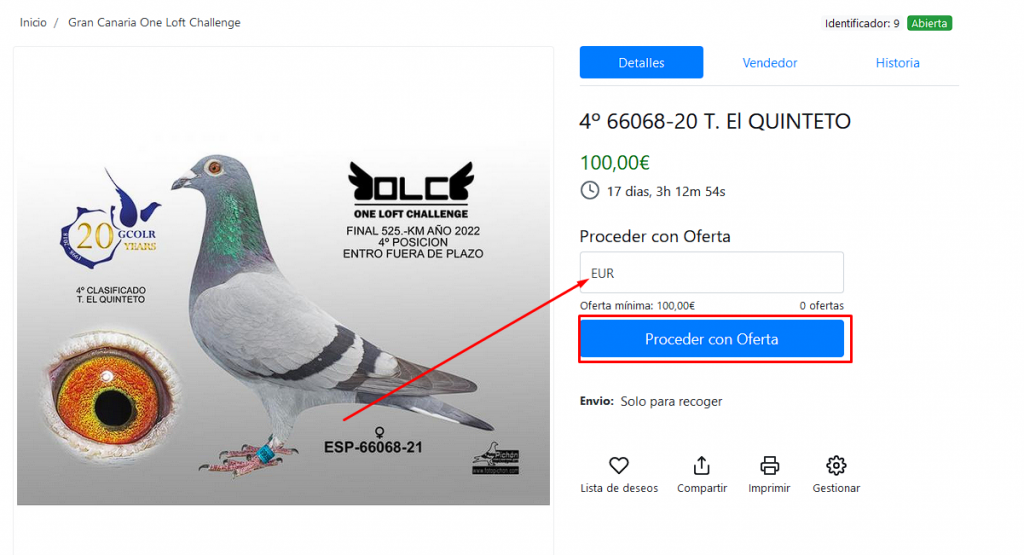
Task: Open Gran Canaria One Loft Challenge breadcrumb
Action: click(x=154, y=22)
